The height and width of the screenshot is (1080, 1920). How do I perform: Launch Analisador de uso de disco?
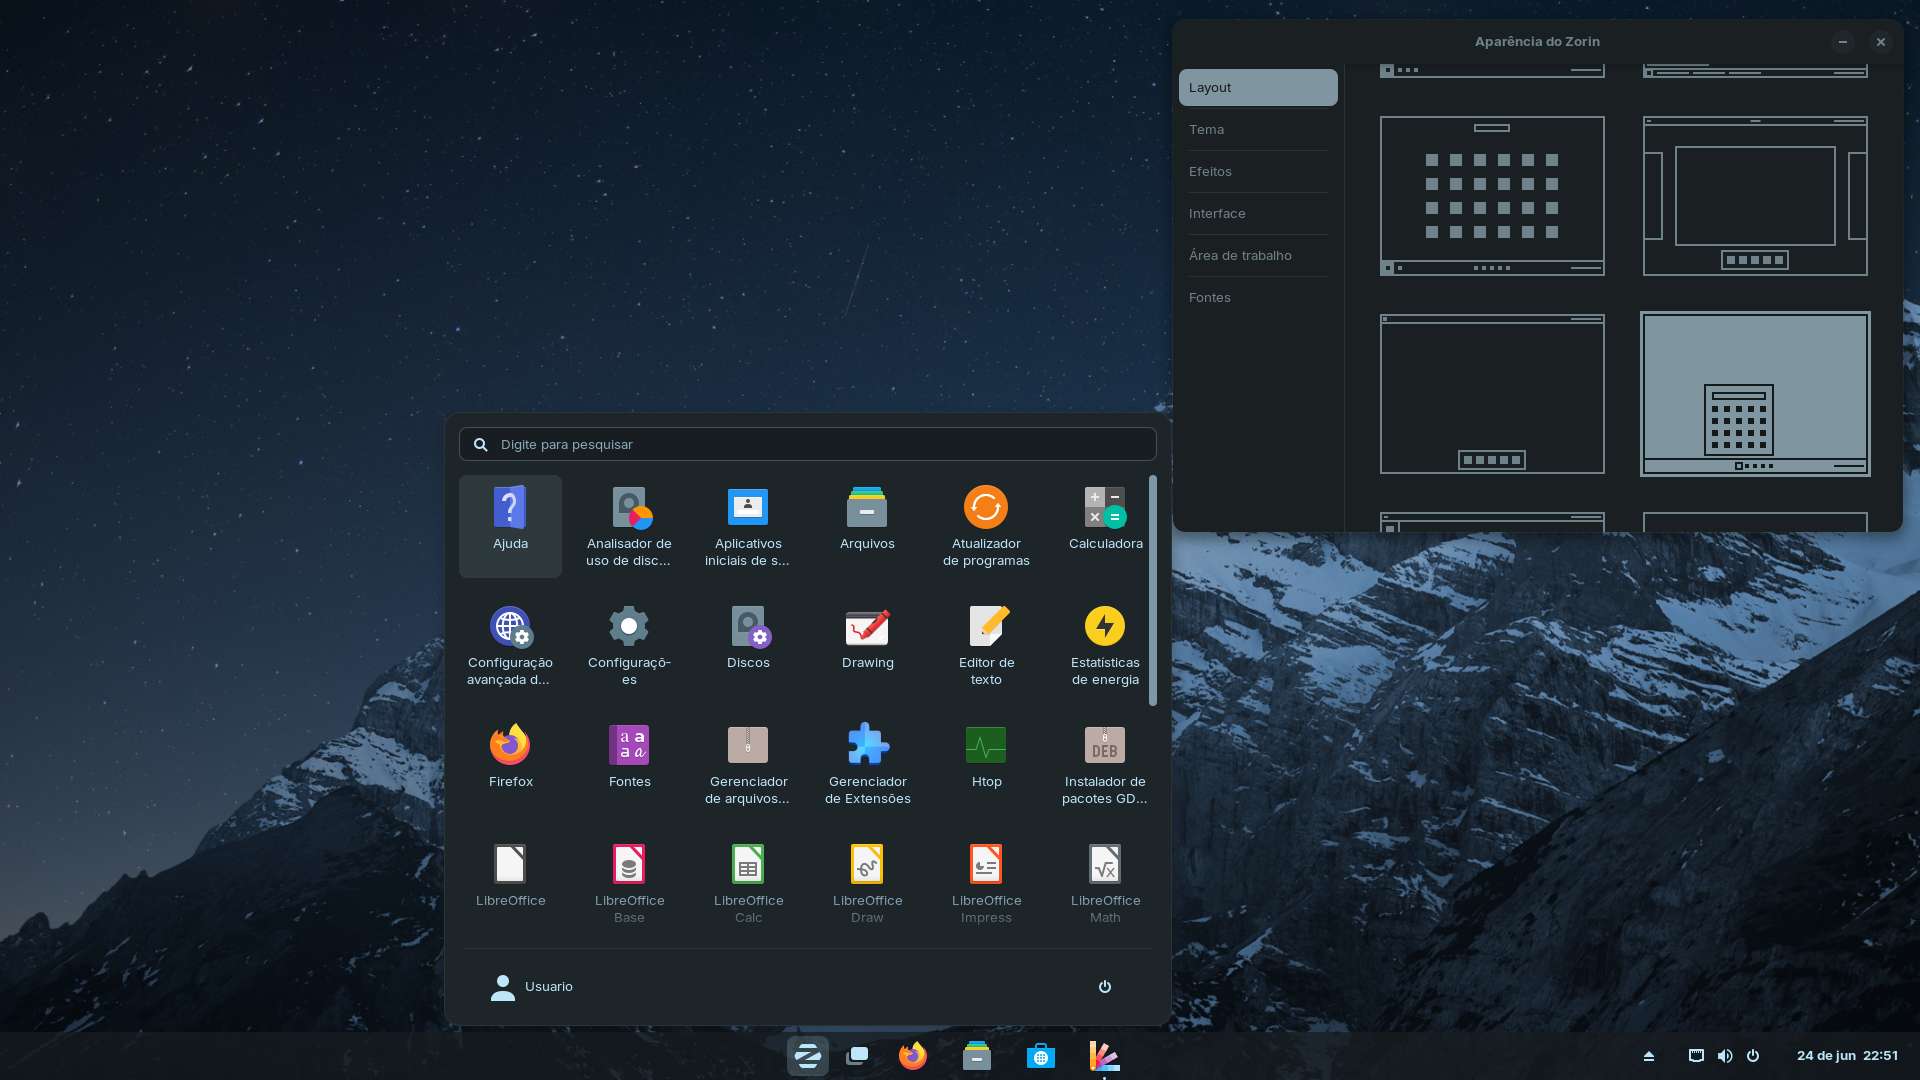[629, 526]
